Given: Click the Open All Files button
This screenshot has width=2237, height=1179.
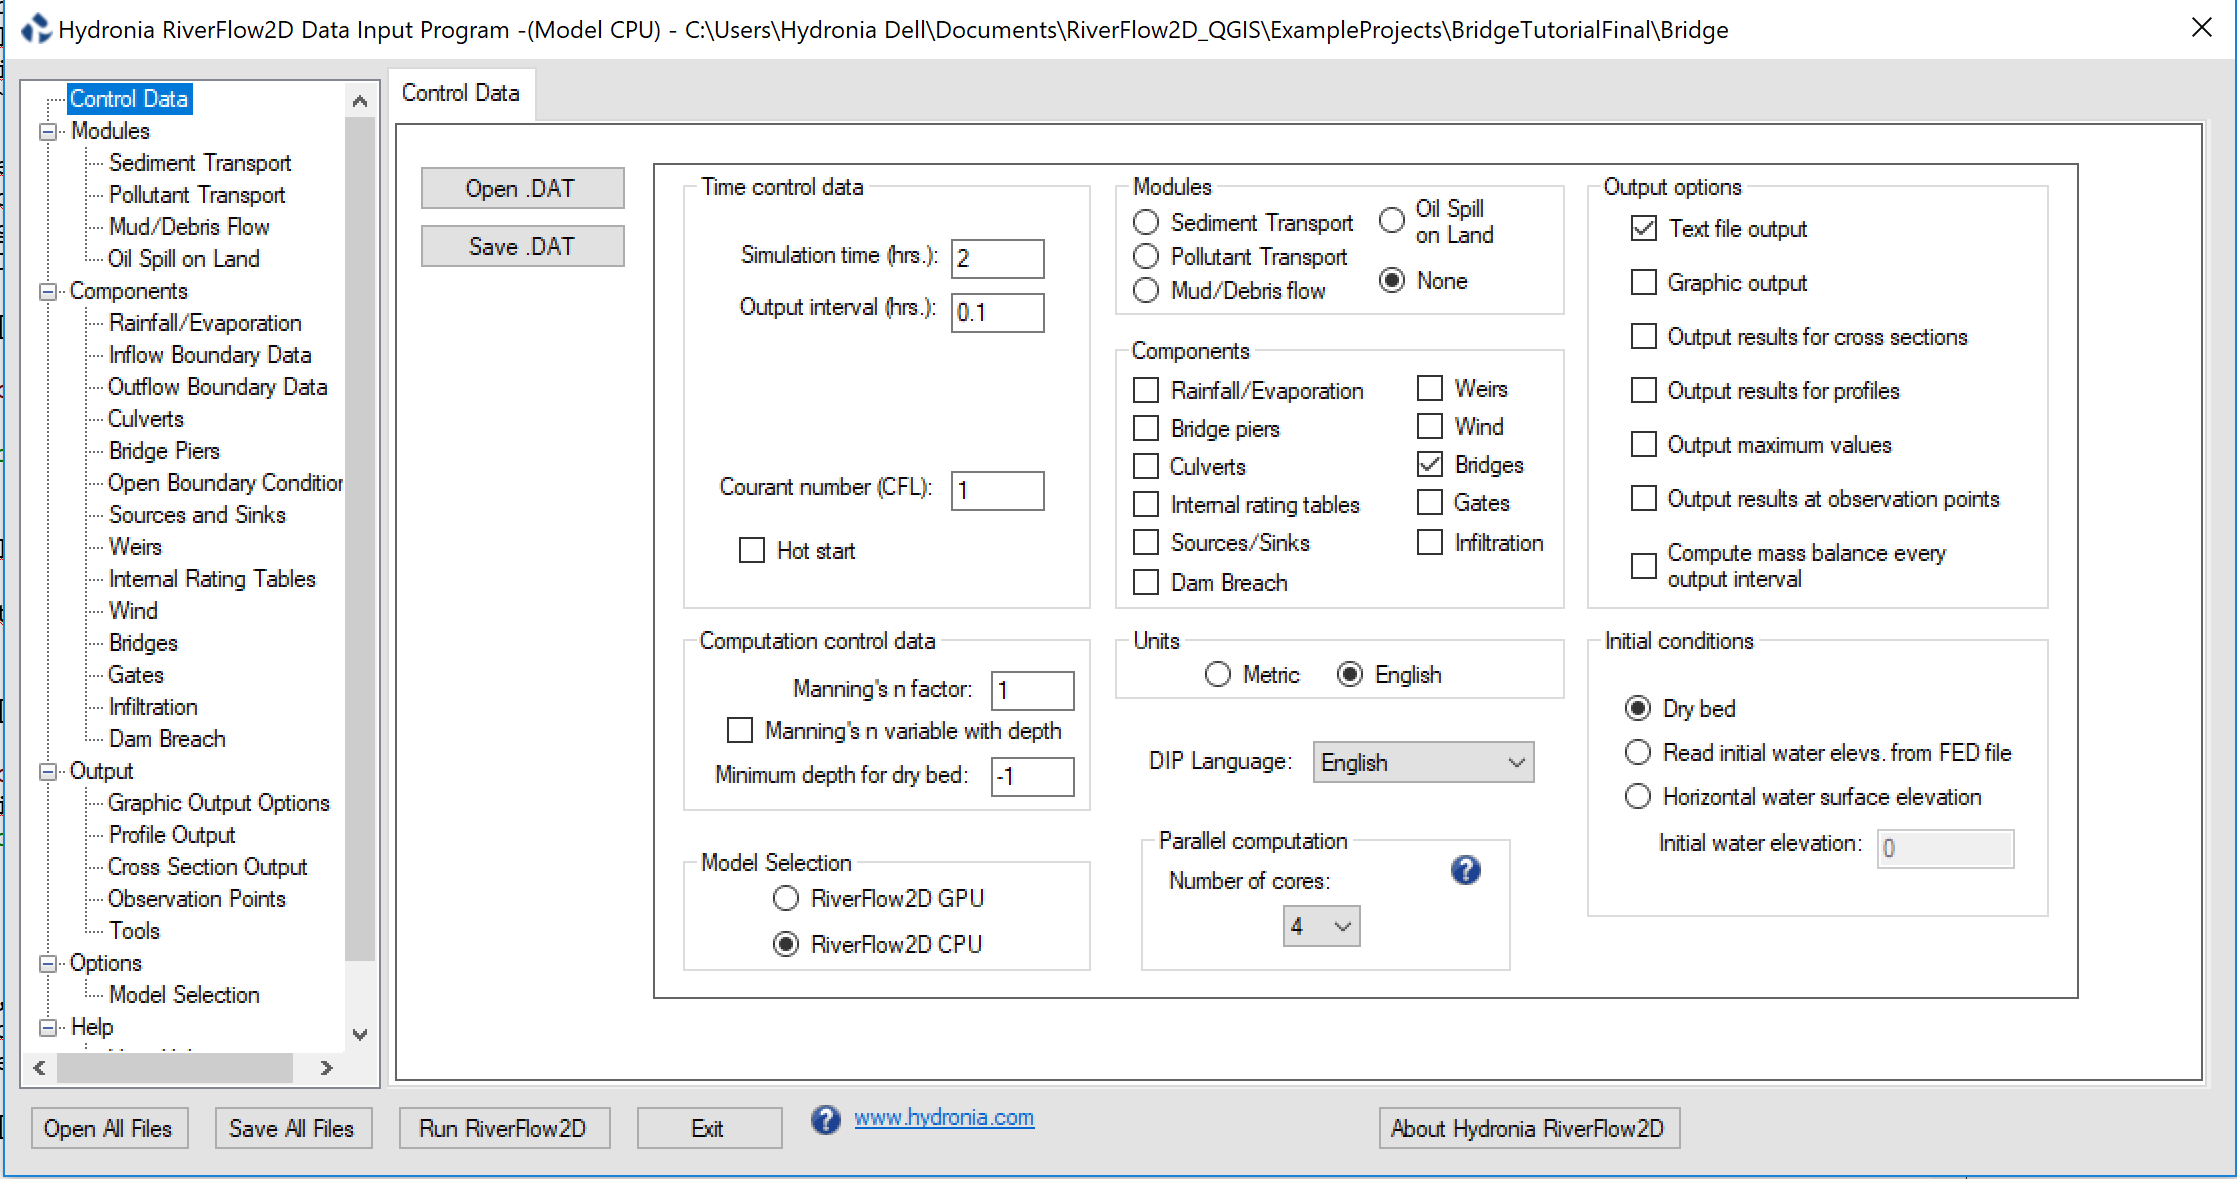Looking at the screenshot, I should pos(108,1128).
